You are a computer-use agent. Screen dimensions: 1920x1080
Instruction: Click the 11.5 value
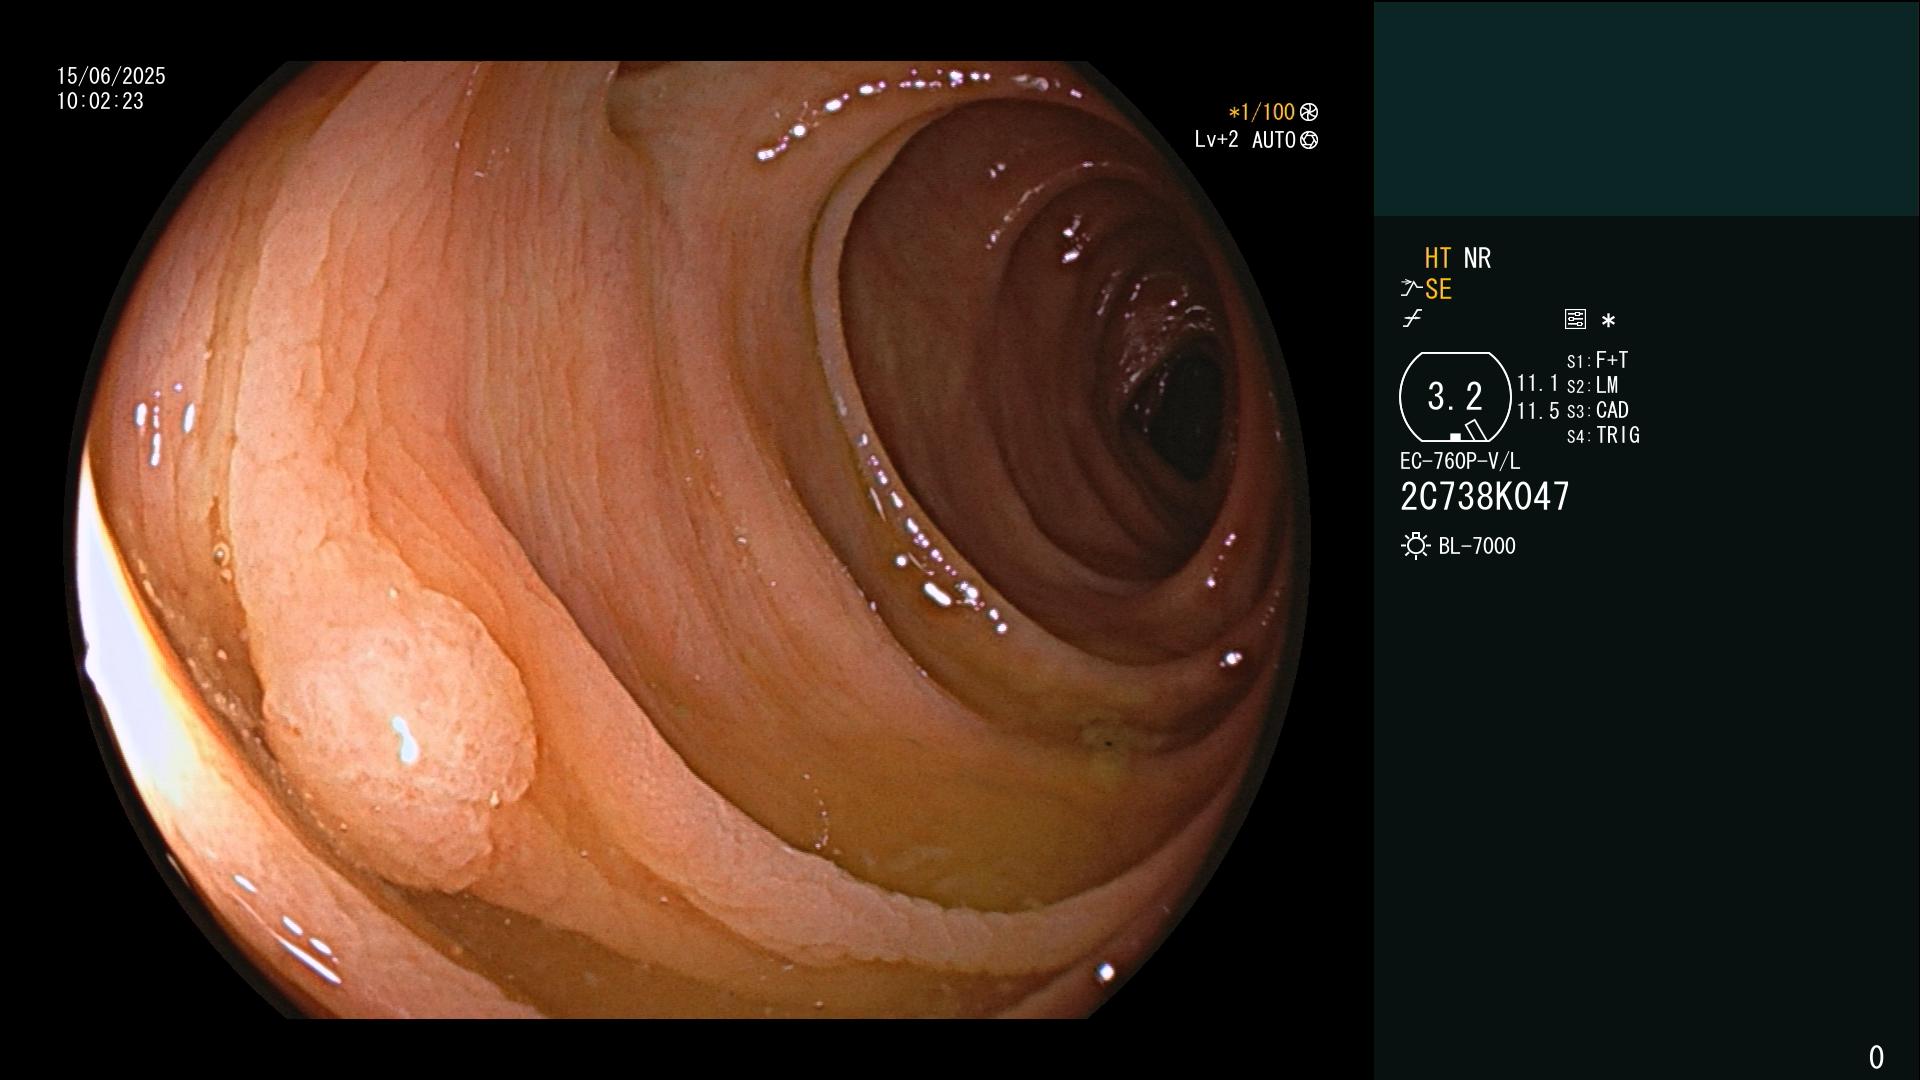click(x=1538, y=411)
